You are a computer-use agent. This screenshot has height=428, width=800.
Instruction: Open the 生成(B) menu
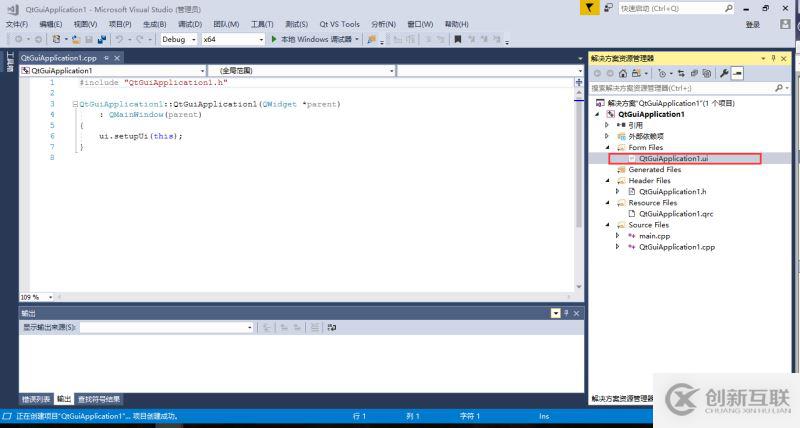[155, 24]
